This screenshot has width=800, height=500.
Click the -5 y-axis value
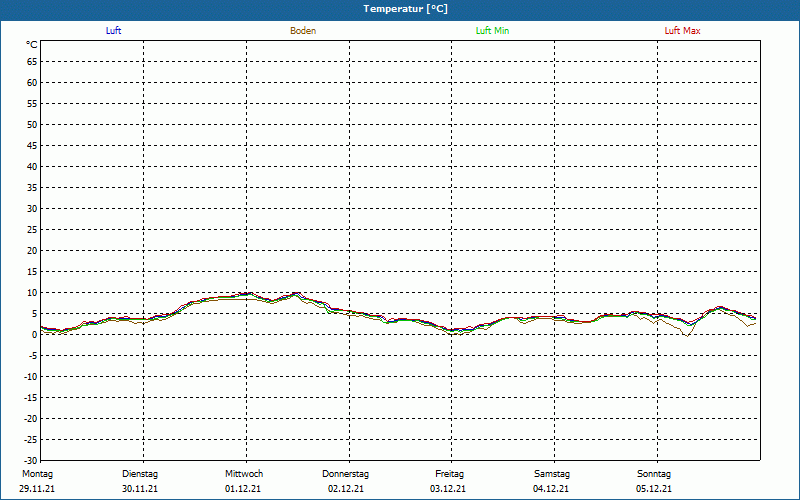pyautogui.click(x=33, y=356)
